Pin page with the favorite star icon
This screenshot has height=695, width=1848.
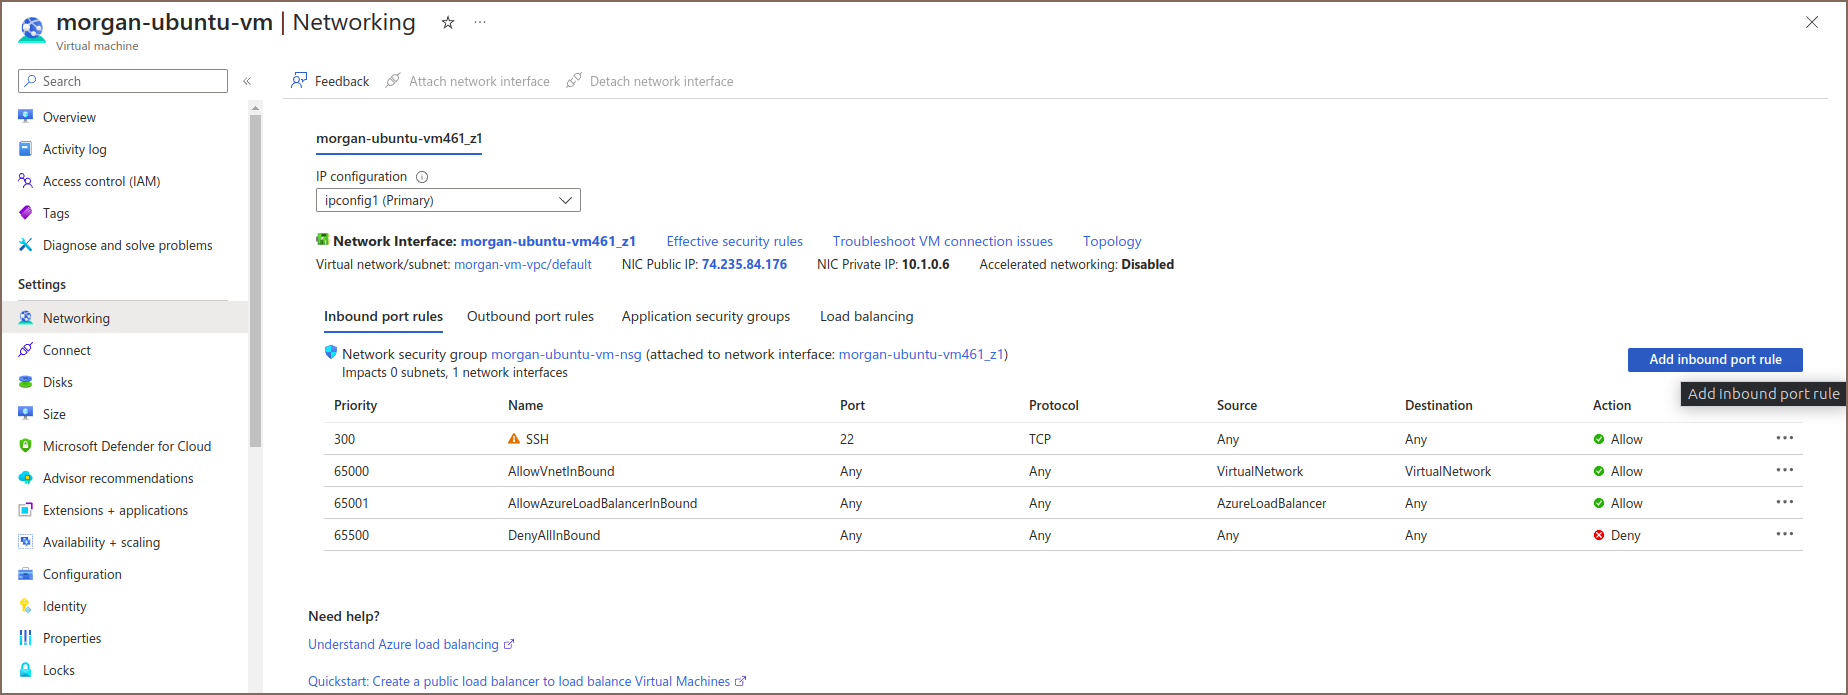(x=448, y=23)
